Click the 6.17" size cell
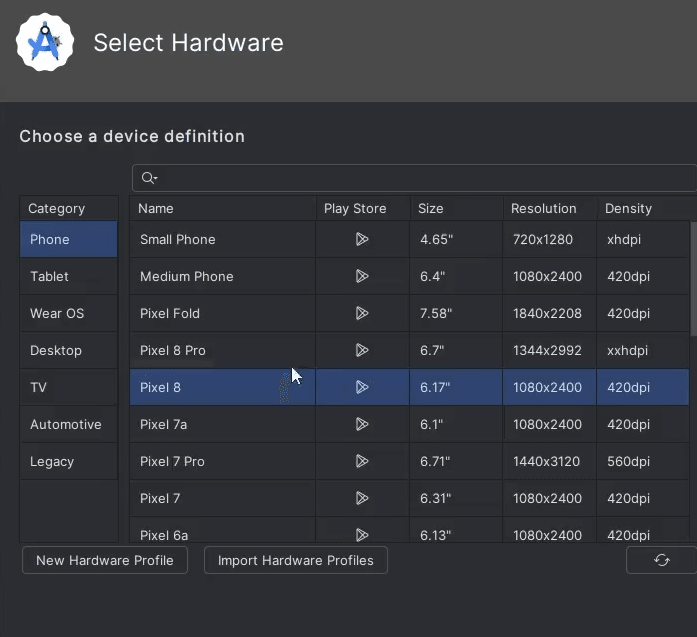The height and width of the screenshot is (637, 697). pyautogui.click(x=456, y=387)
